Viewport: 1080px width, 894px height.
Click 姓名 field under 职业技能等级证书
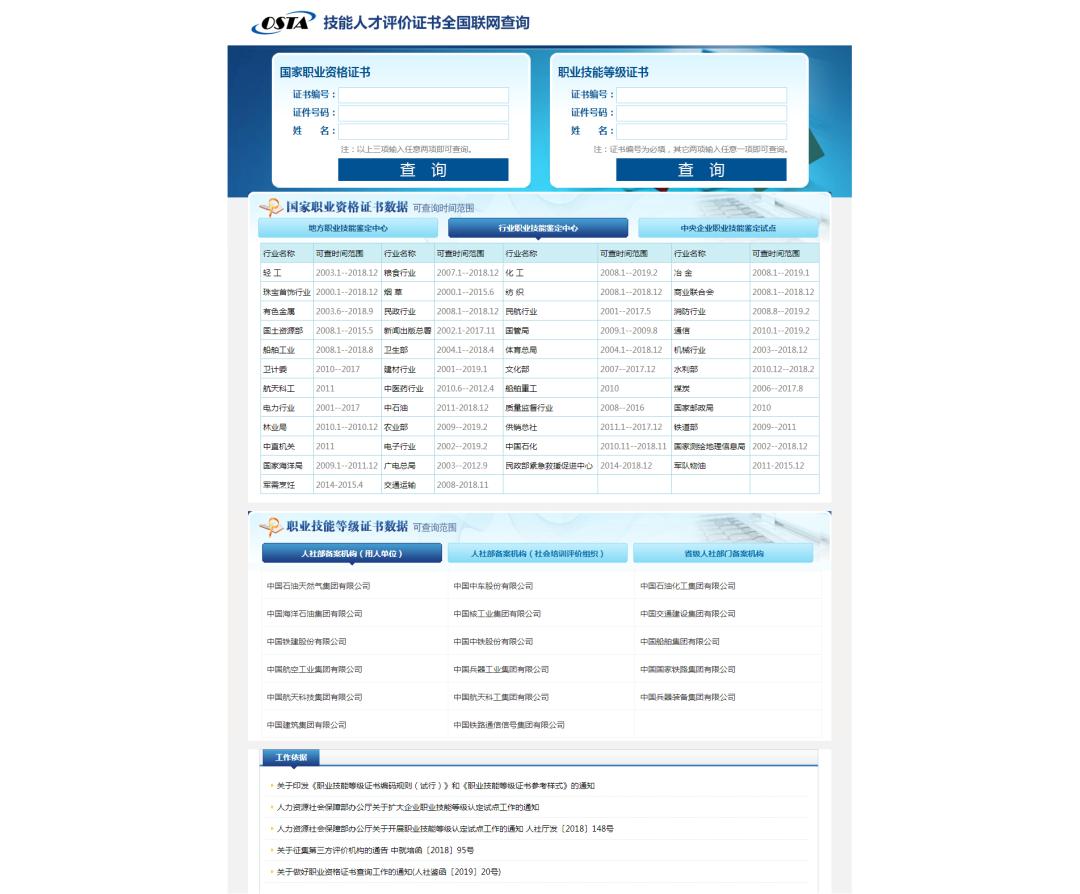pyautogui.click(x=701, y=131)
